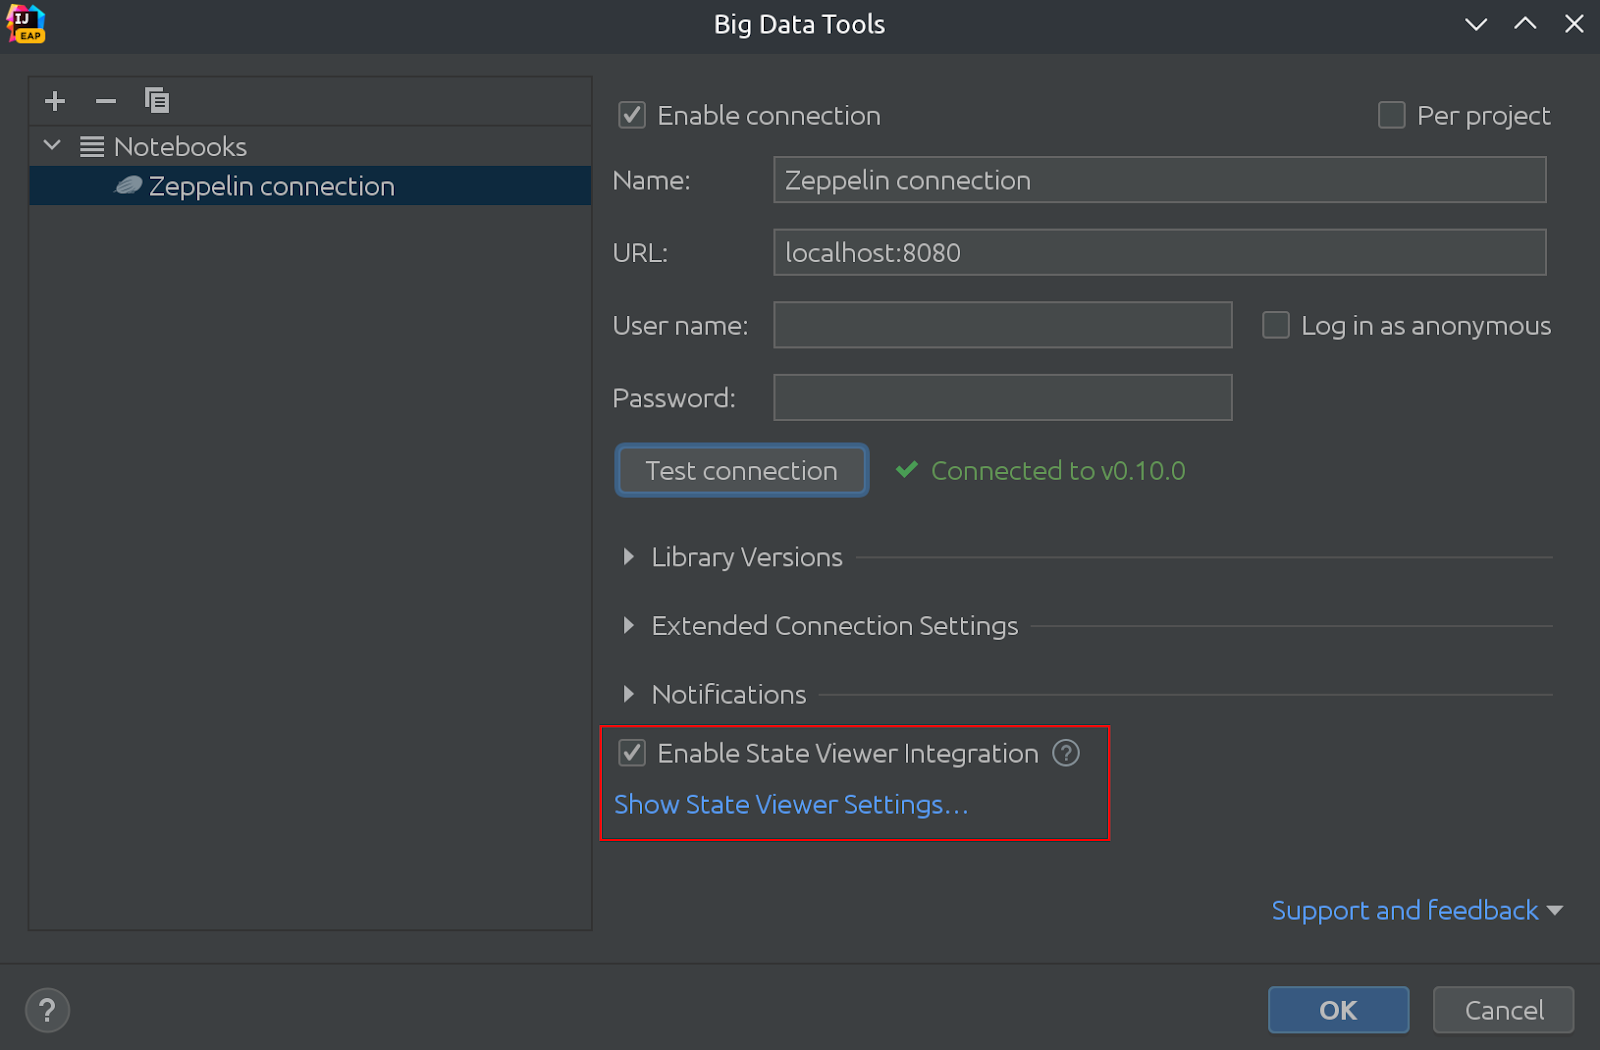The image size is (1600, 1050).
Task: Click the State Viewer help question icon
Action: [x=1066, y=753]
